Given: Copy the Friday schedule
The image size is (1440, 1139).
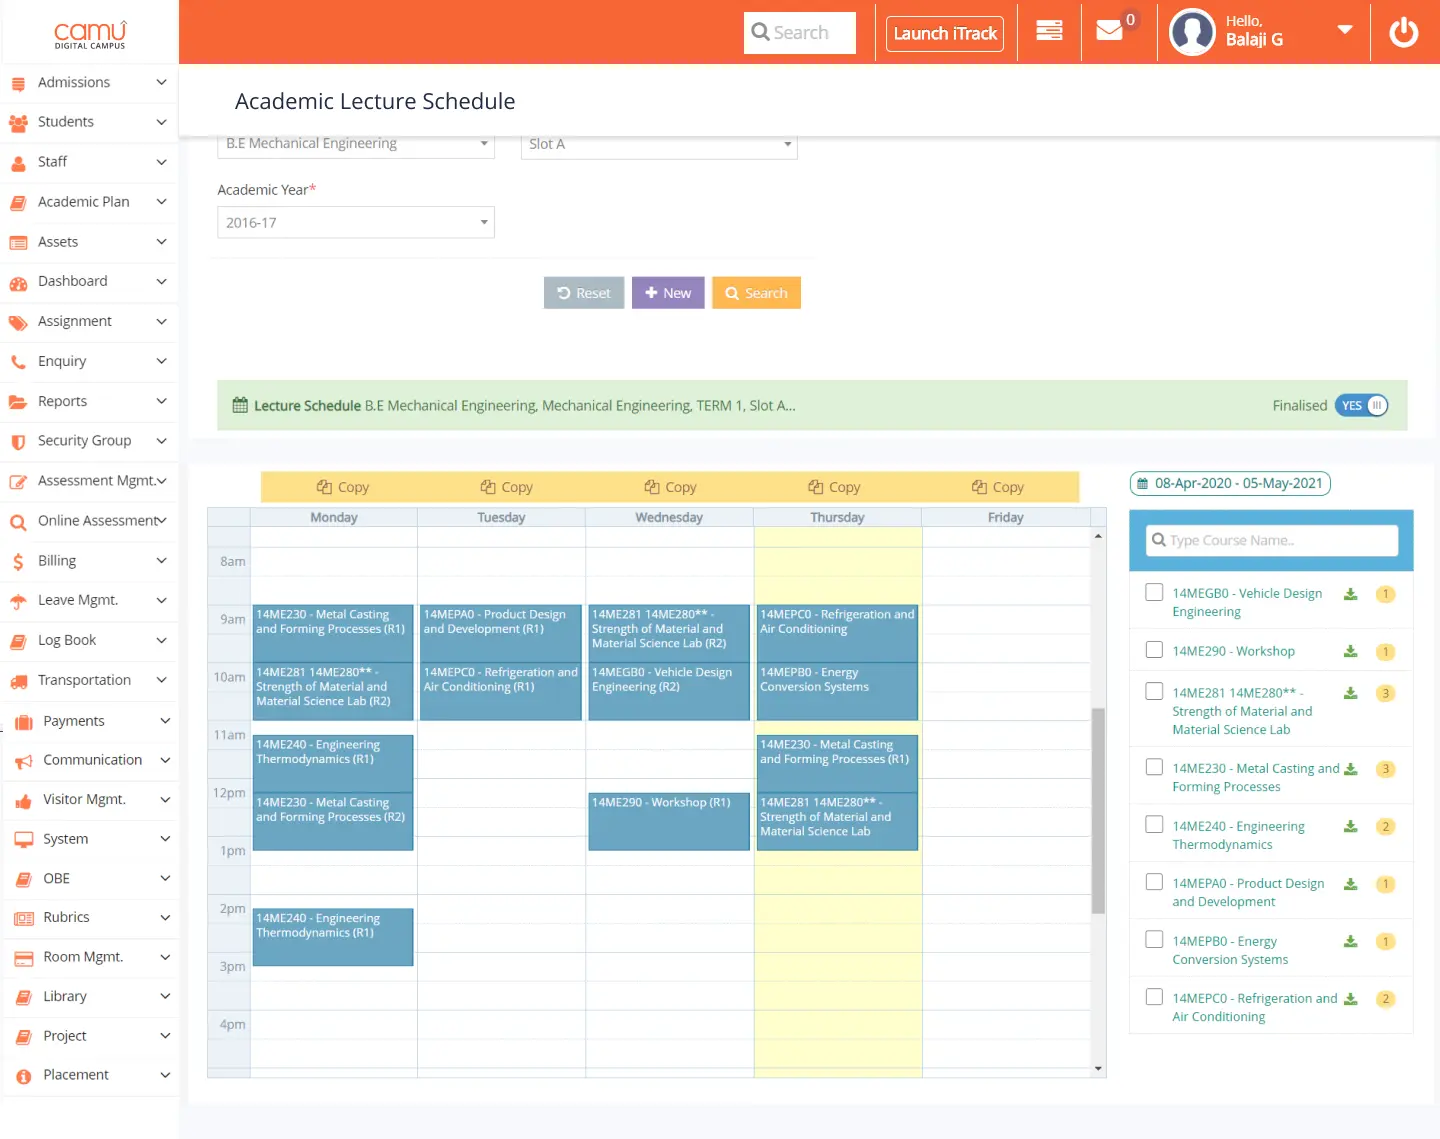Looking at the screenshot, I should click(x=998, y=487).
